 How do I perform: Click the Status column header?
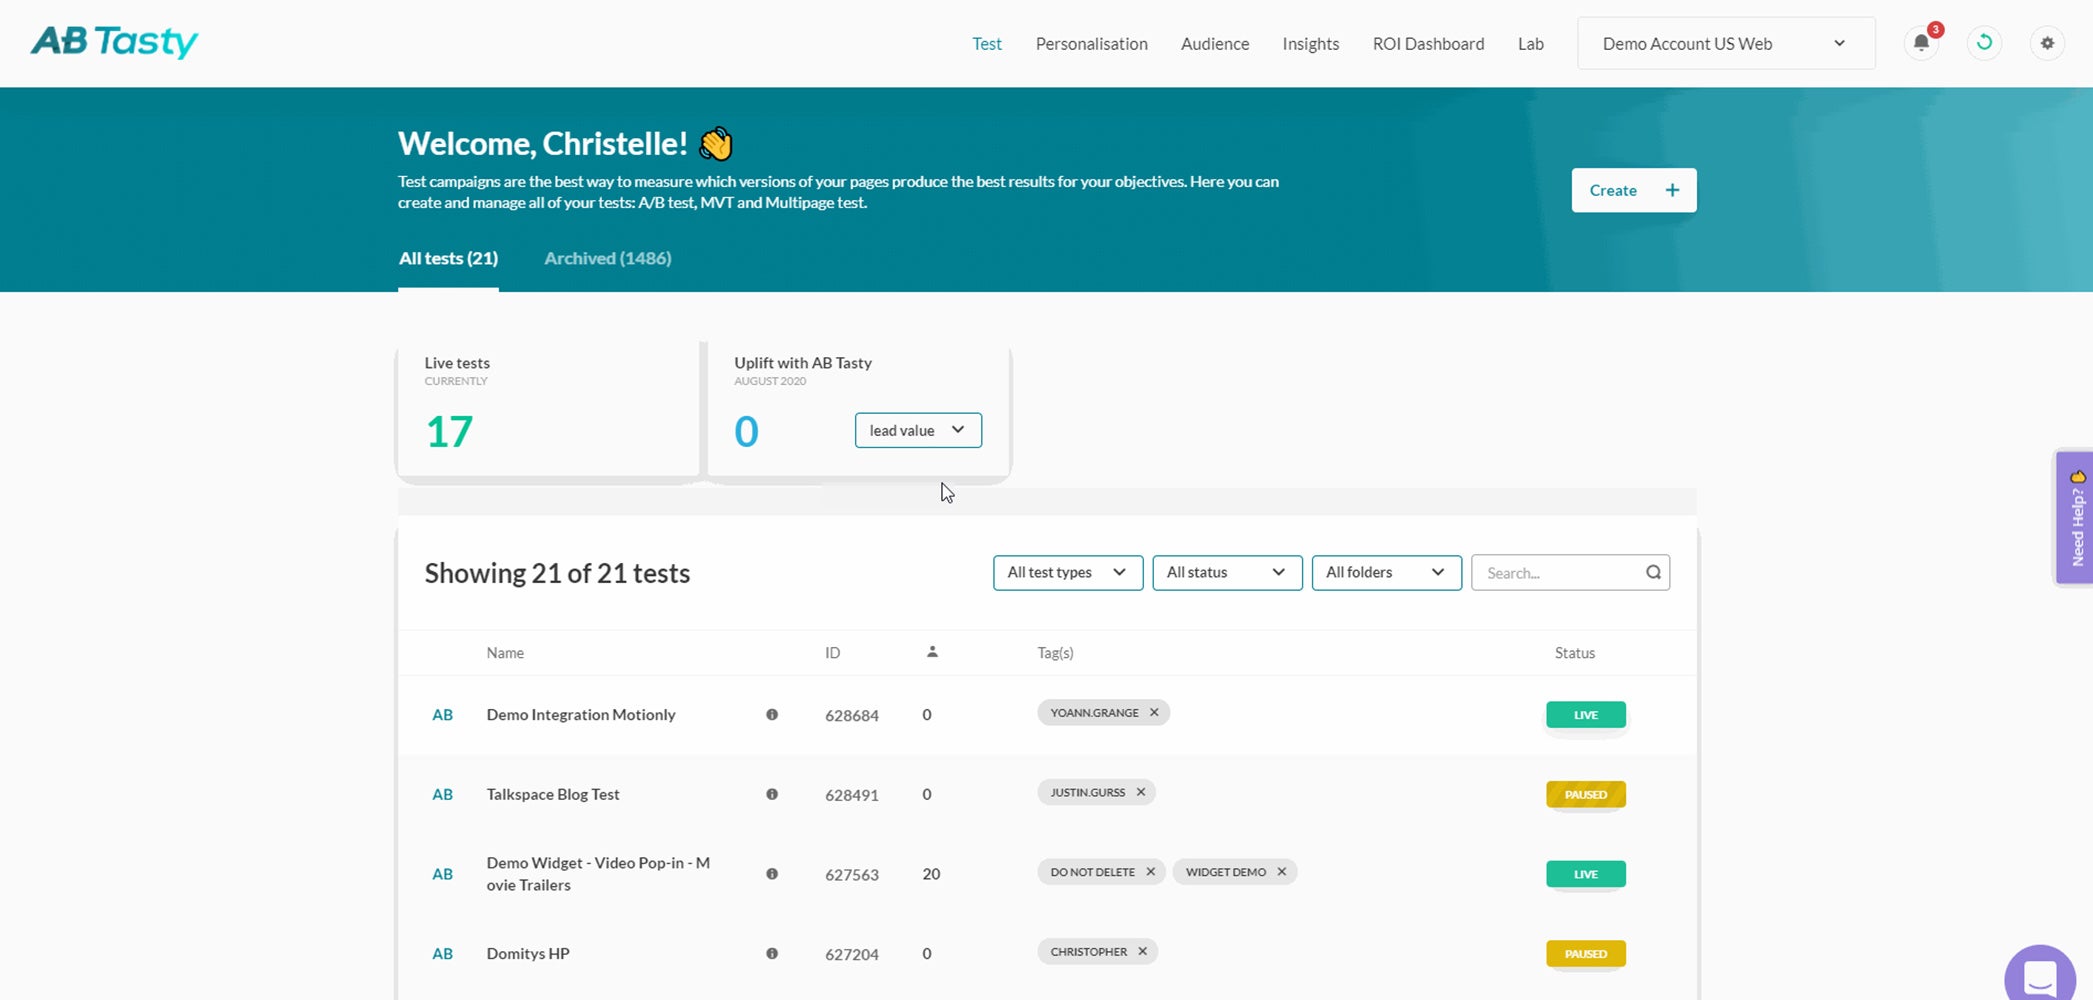click(x=1575, y=653)
